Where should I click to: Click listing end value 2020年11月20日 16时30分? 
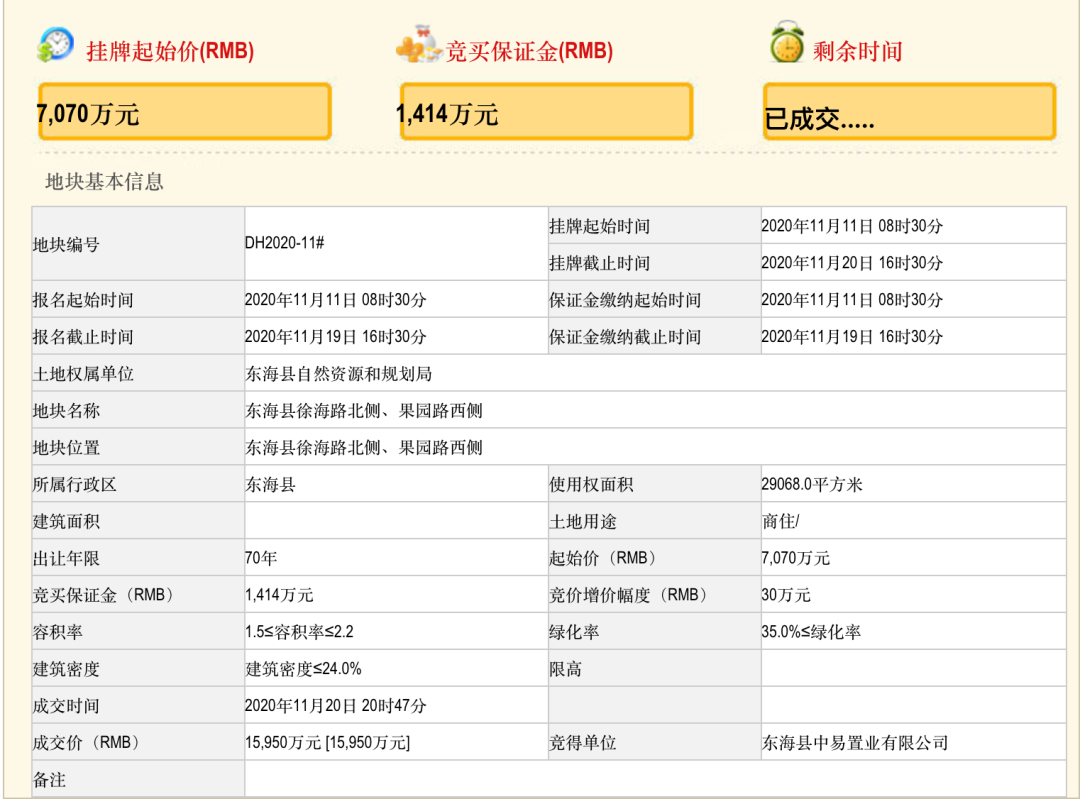coord(852,263)
